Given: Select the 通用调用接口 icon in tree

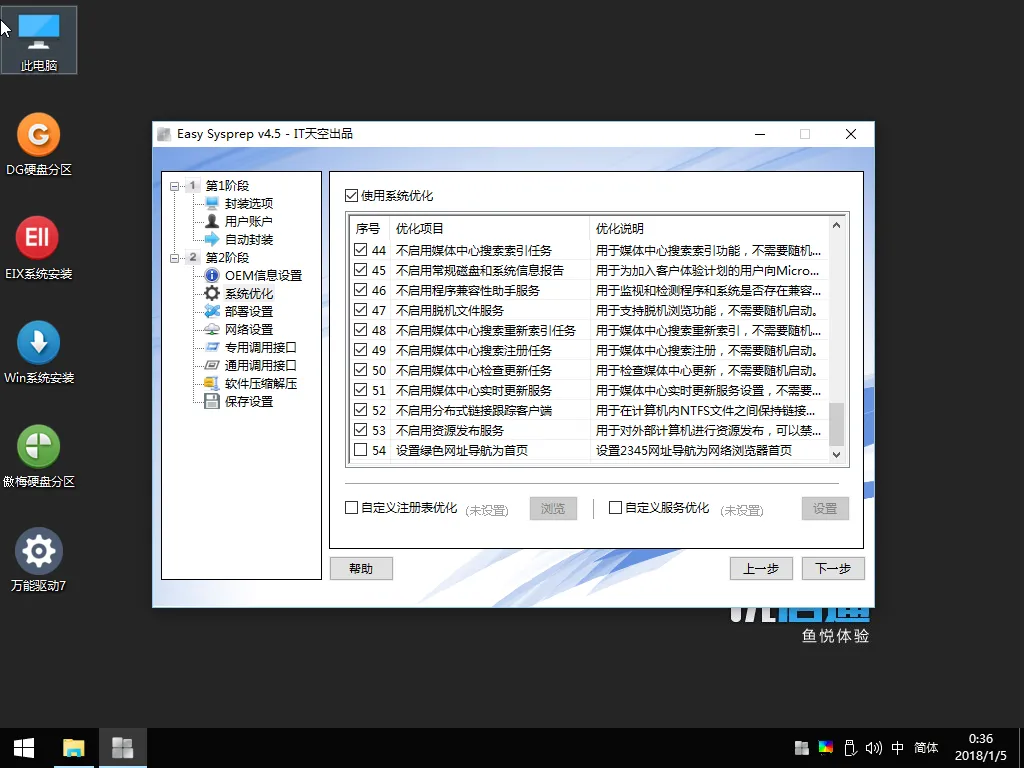Looking at the screenshot, I should pos(212,365).
